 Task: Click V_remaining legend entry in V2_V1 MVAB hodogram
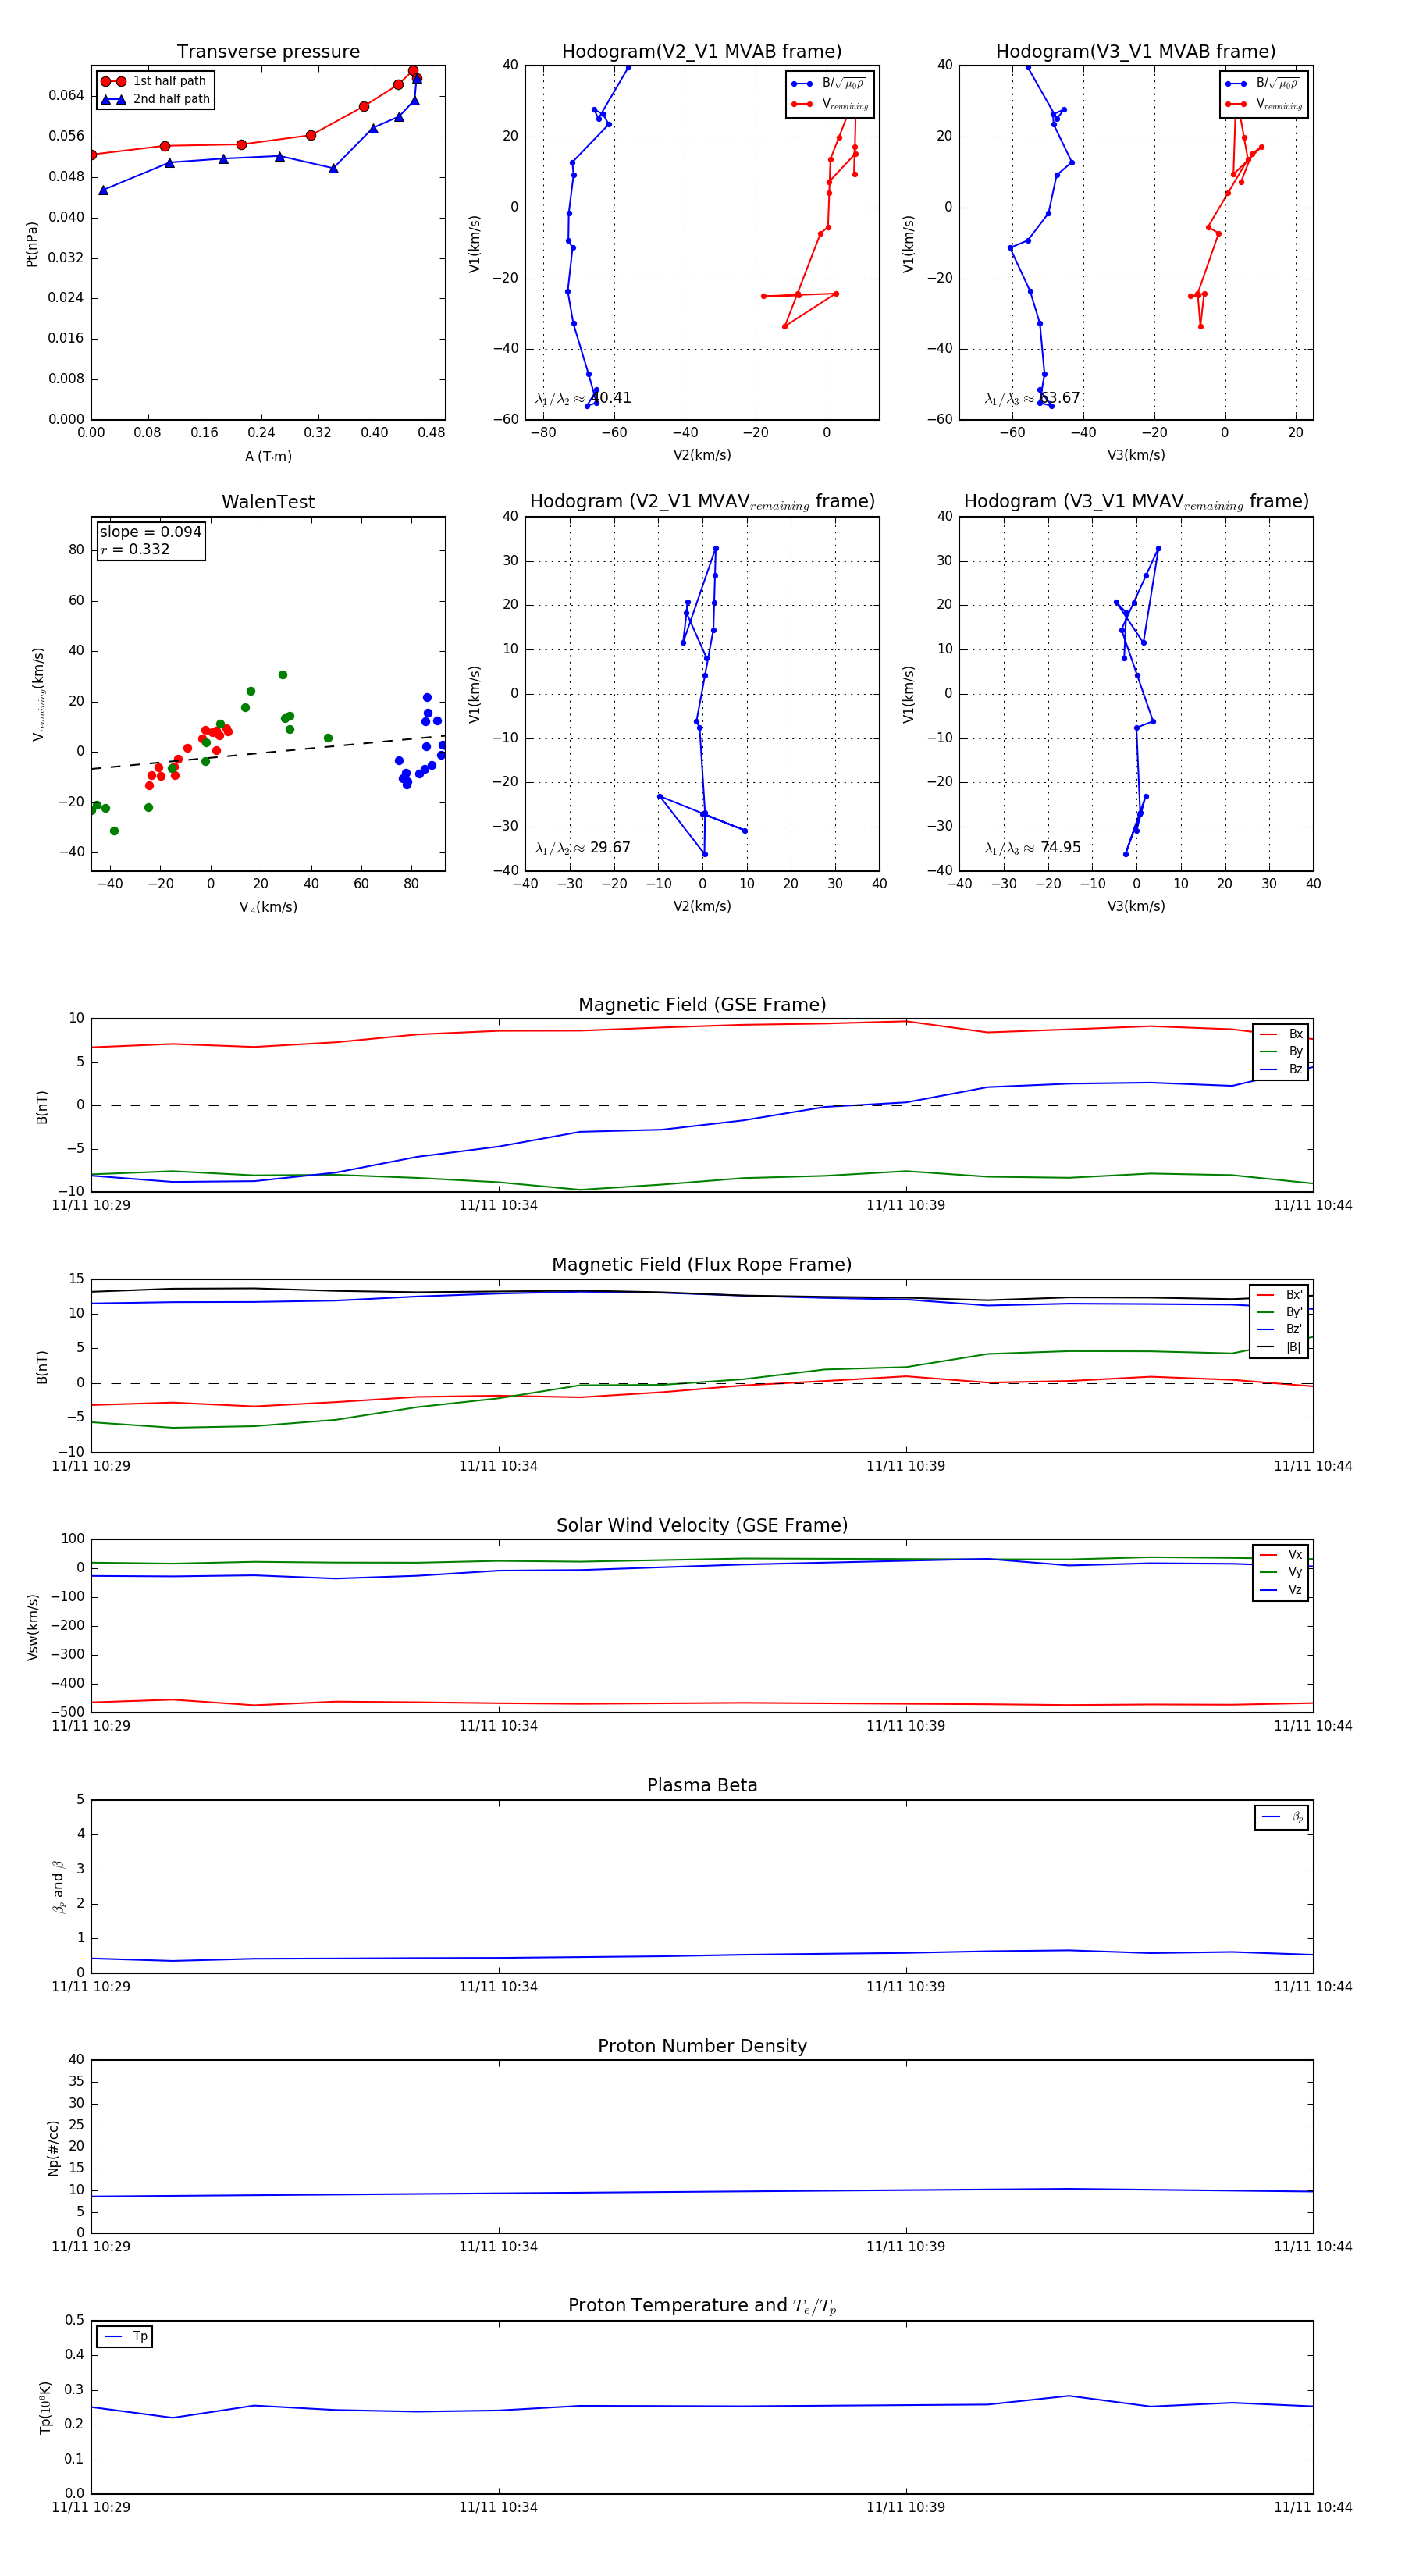pyautogui.click(x=830, y=104)
